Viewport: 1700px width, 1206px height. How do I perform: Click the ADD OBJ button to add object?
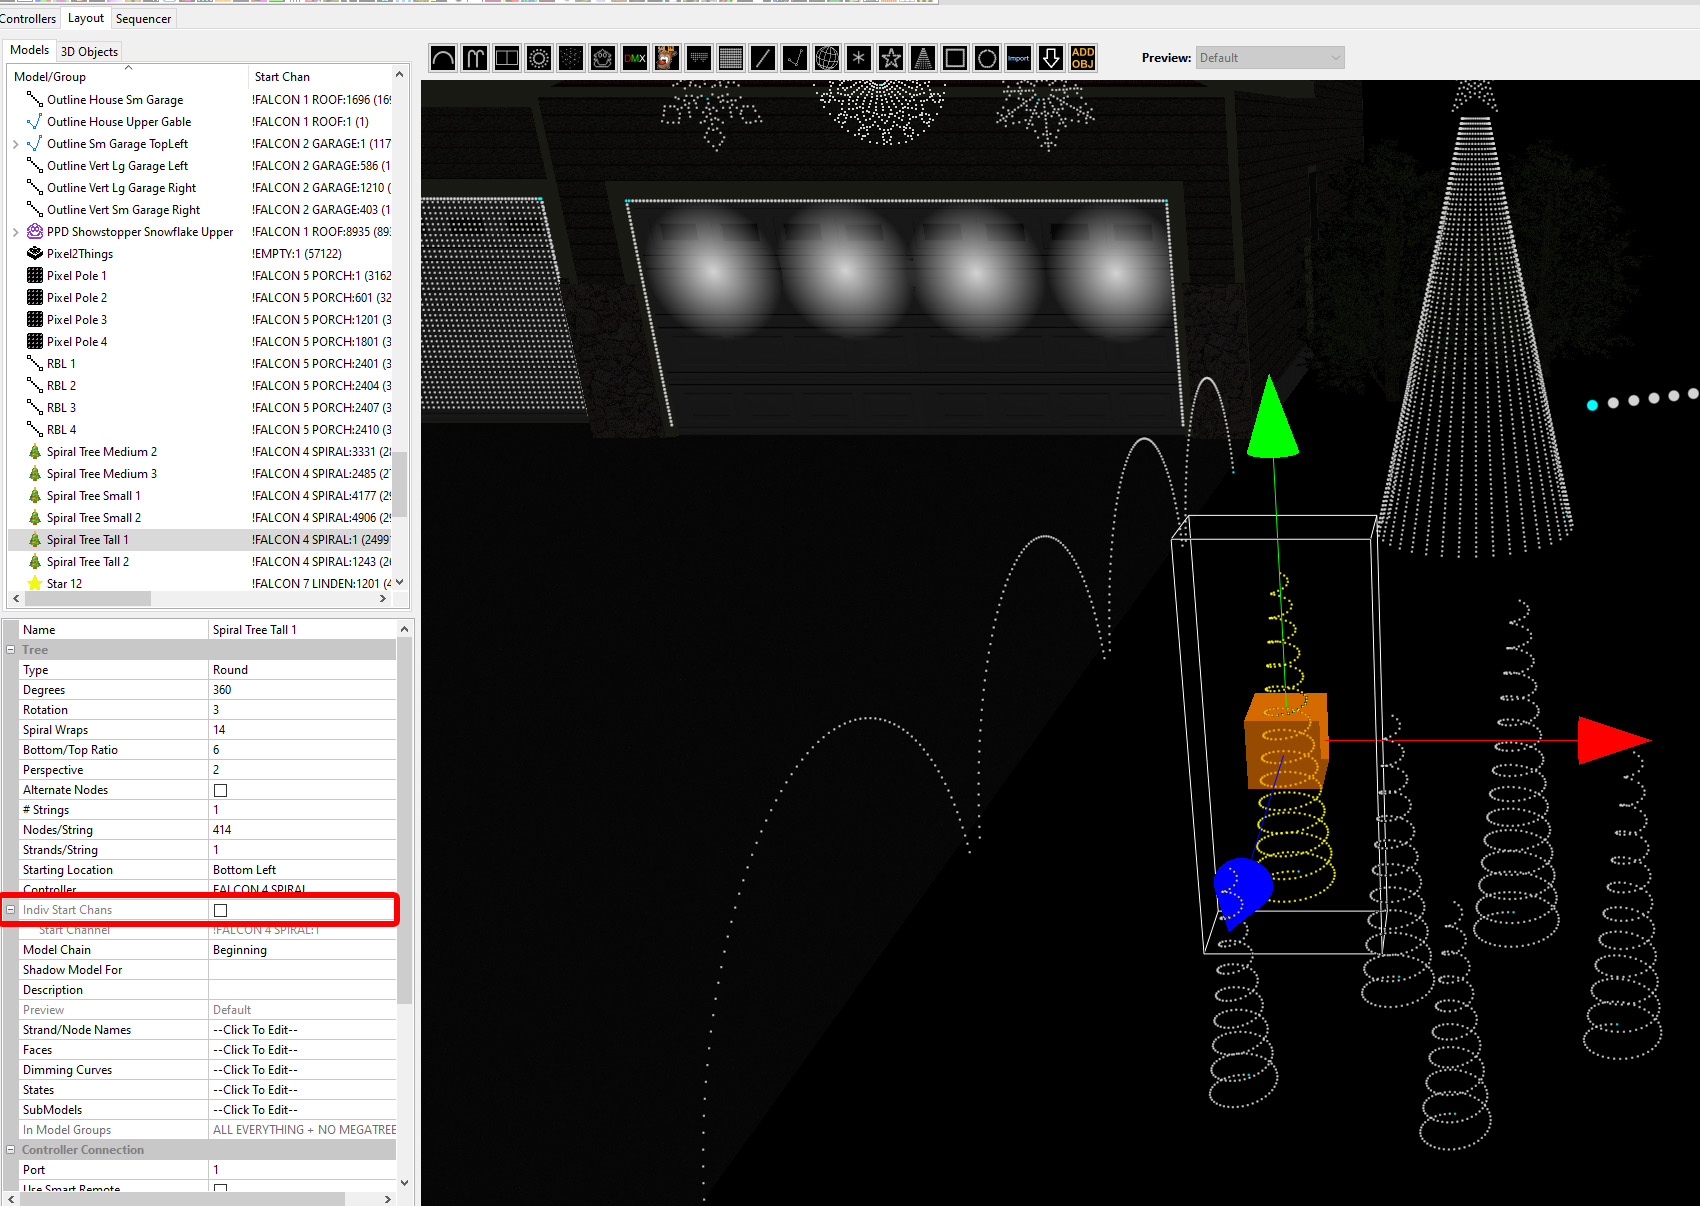pos(1082,58)
